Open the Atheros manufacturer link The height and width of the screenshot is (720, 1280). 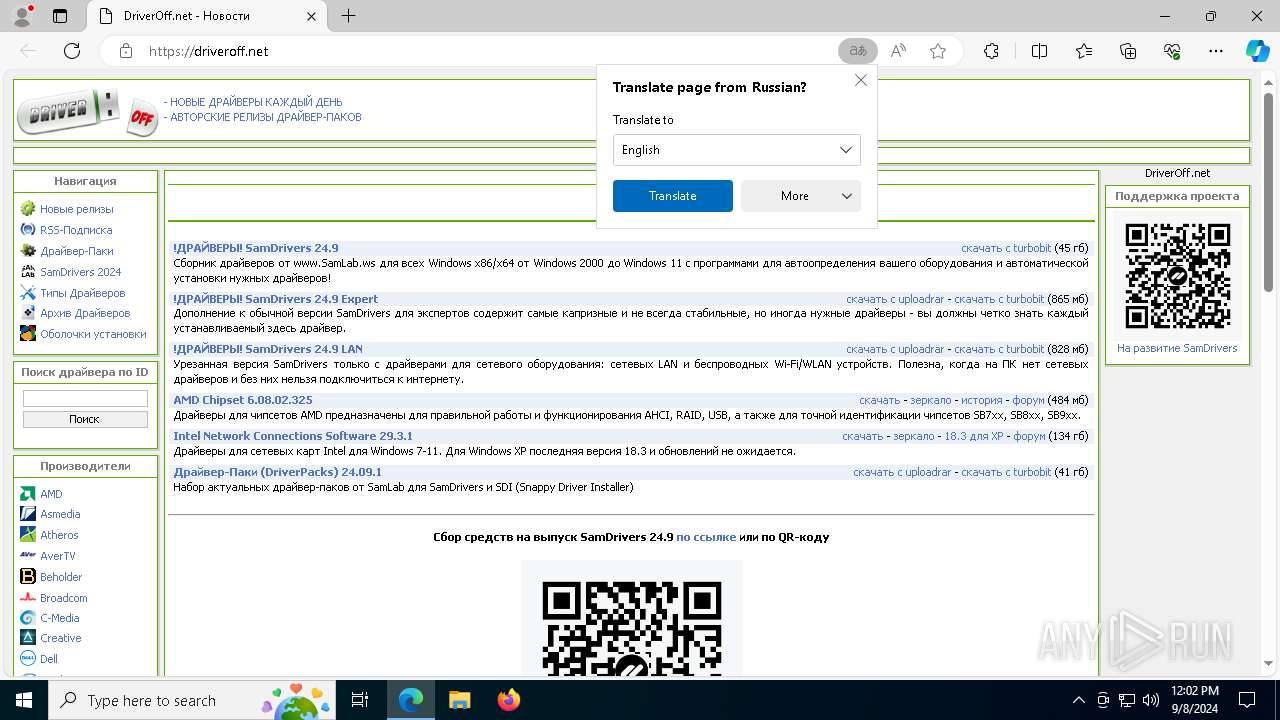point(59,535)
